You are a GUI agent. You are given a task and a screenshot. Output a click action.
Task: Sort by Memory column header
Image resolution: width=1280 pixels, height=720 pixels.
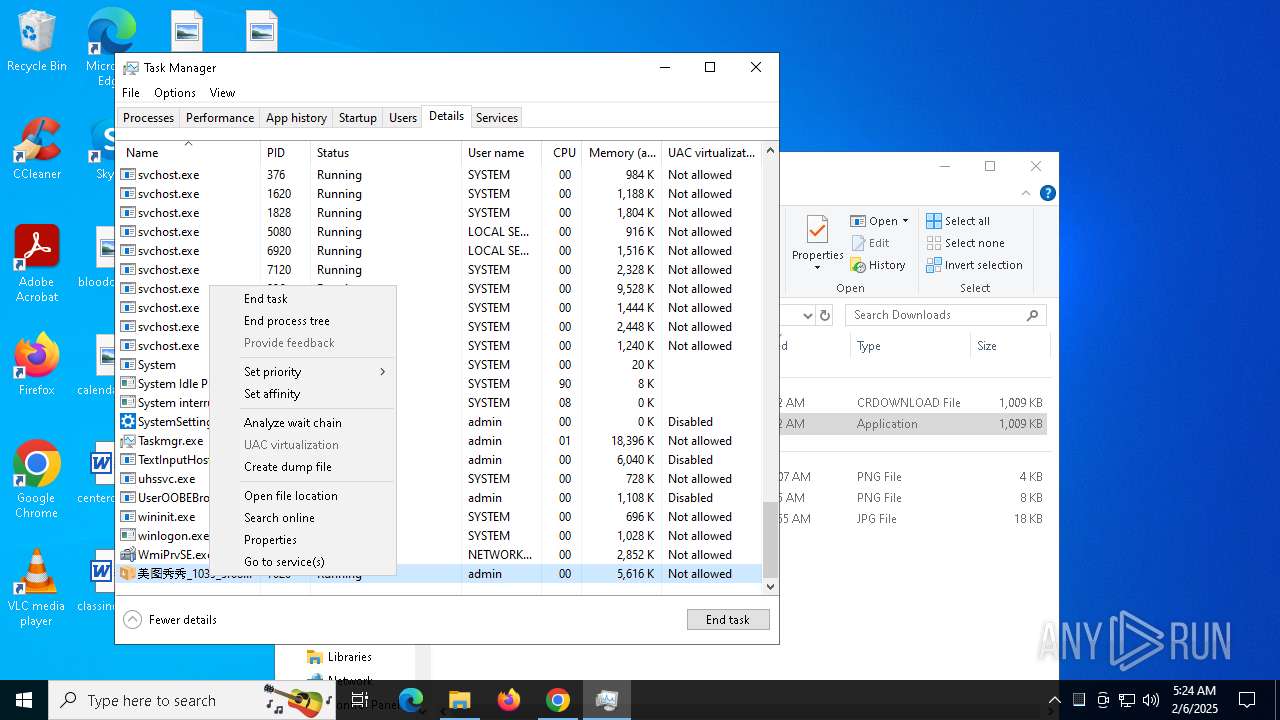click(622, 153)
